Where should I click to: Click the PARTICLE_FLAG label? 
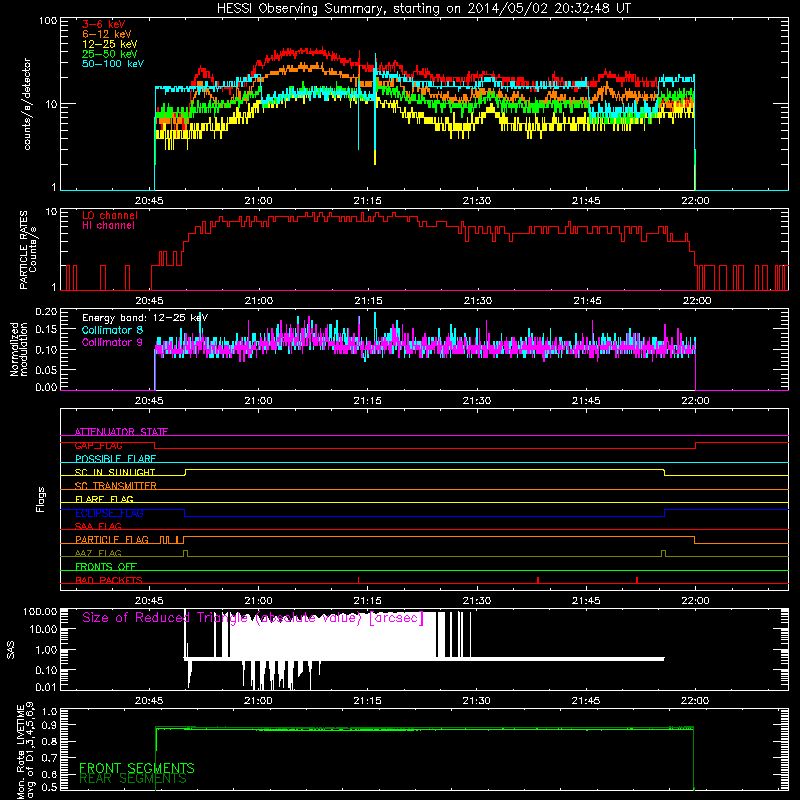click(x=112, y=540)
